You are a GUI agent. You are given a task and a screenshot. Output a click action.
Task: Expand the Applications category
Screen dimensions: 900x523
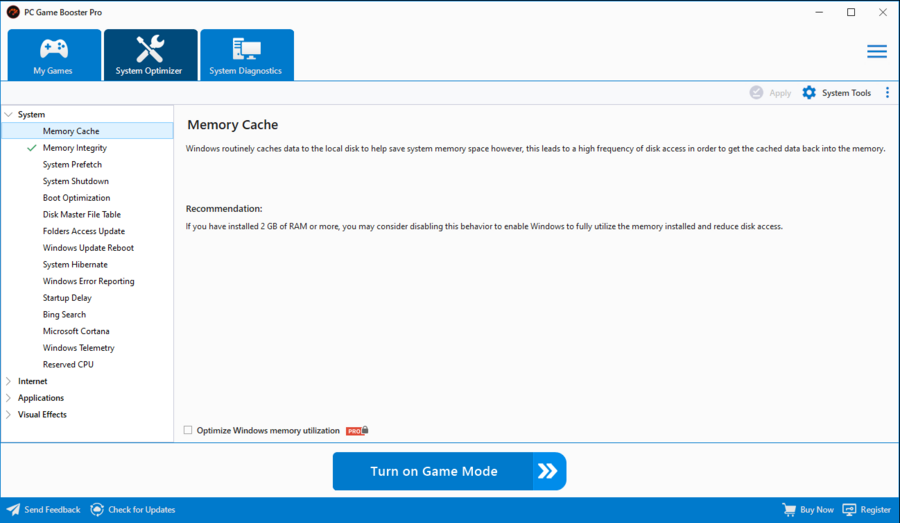(x=9, y=398)
